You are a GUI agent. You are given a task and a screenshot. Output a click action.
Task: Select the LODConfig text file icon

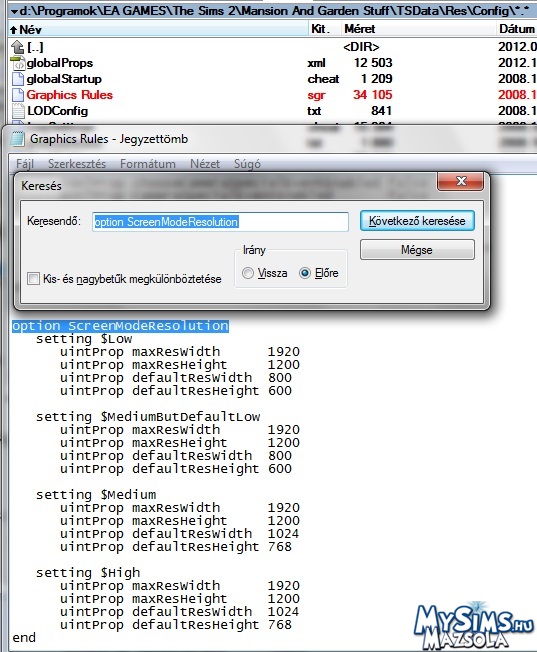pyautogui.click(x=18, y=111)
